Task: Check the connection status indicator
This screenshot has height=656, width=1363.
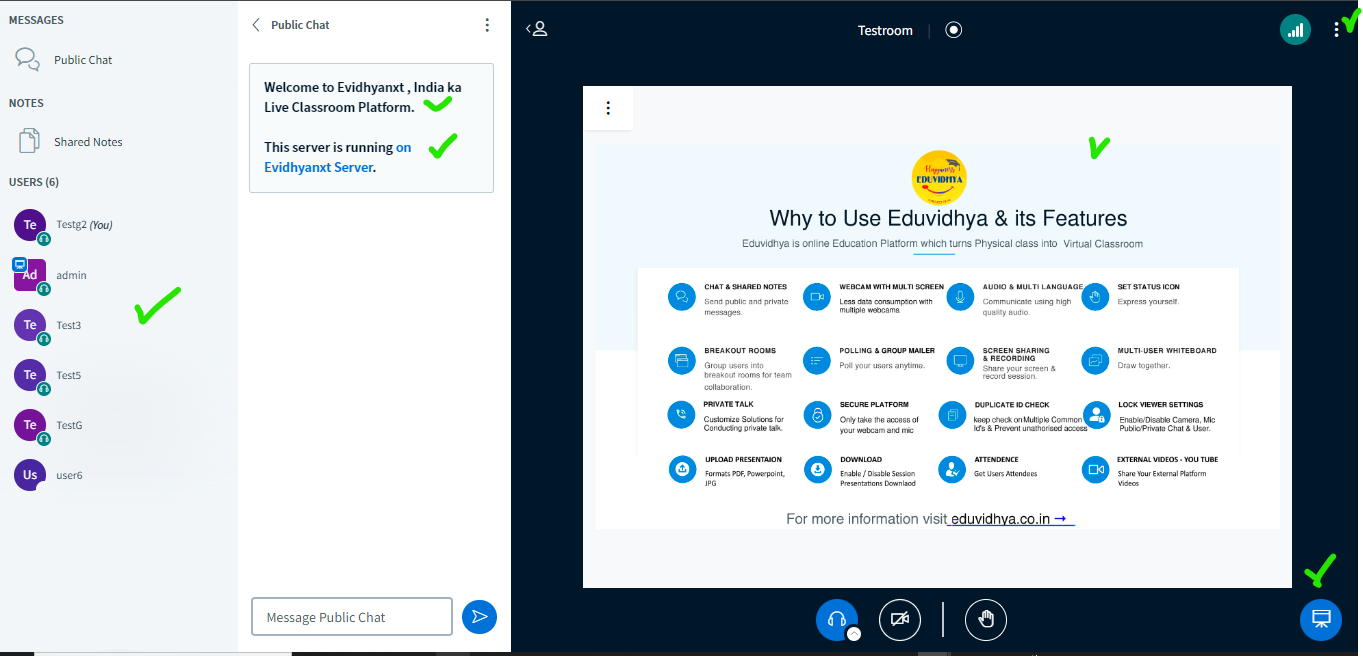Action: click(1295, 30)
